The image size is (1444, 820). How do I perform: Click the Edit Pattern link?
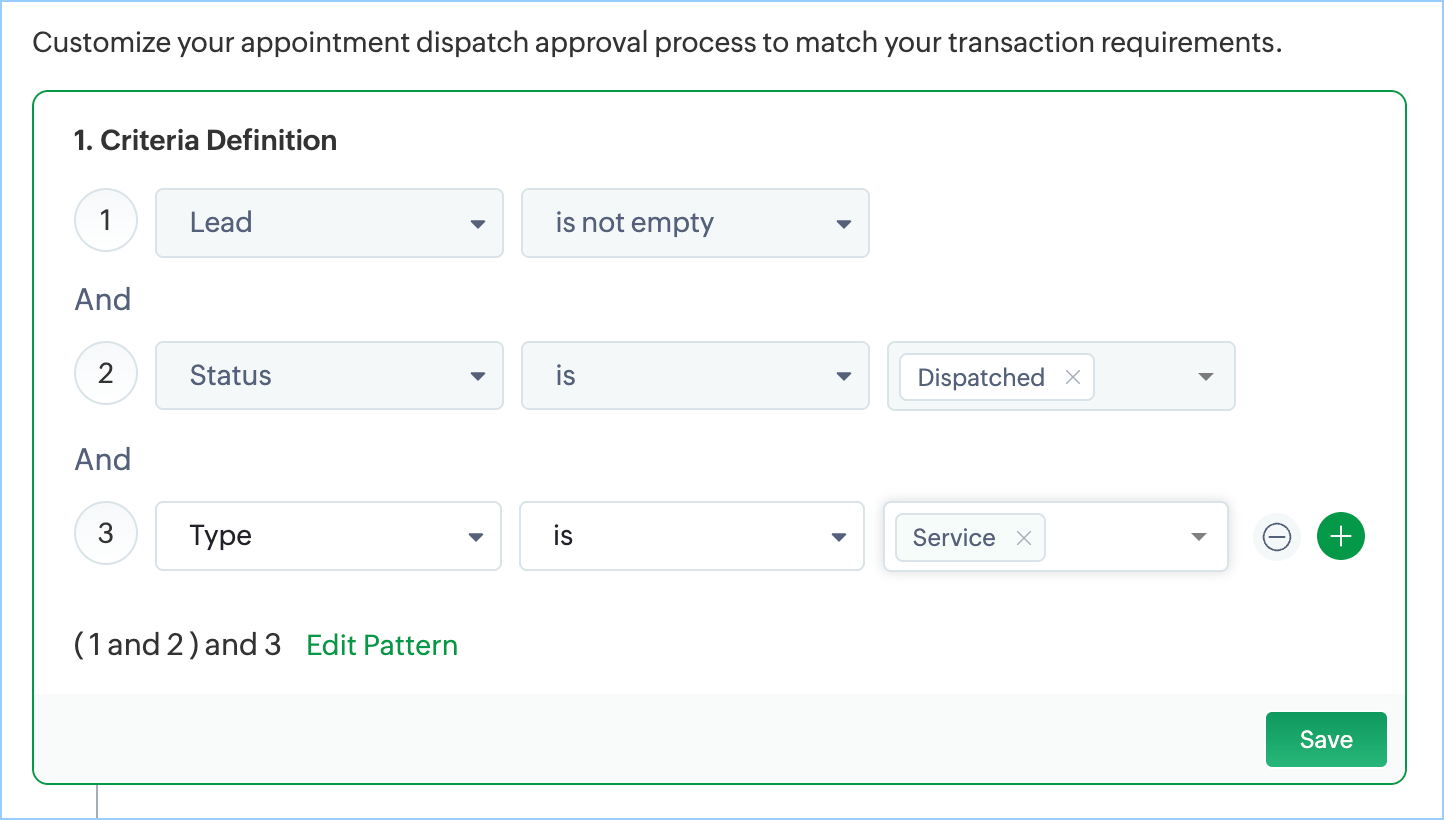coord(382,645)
